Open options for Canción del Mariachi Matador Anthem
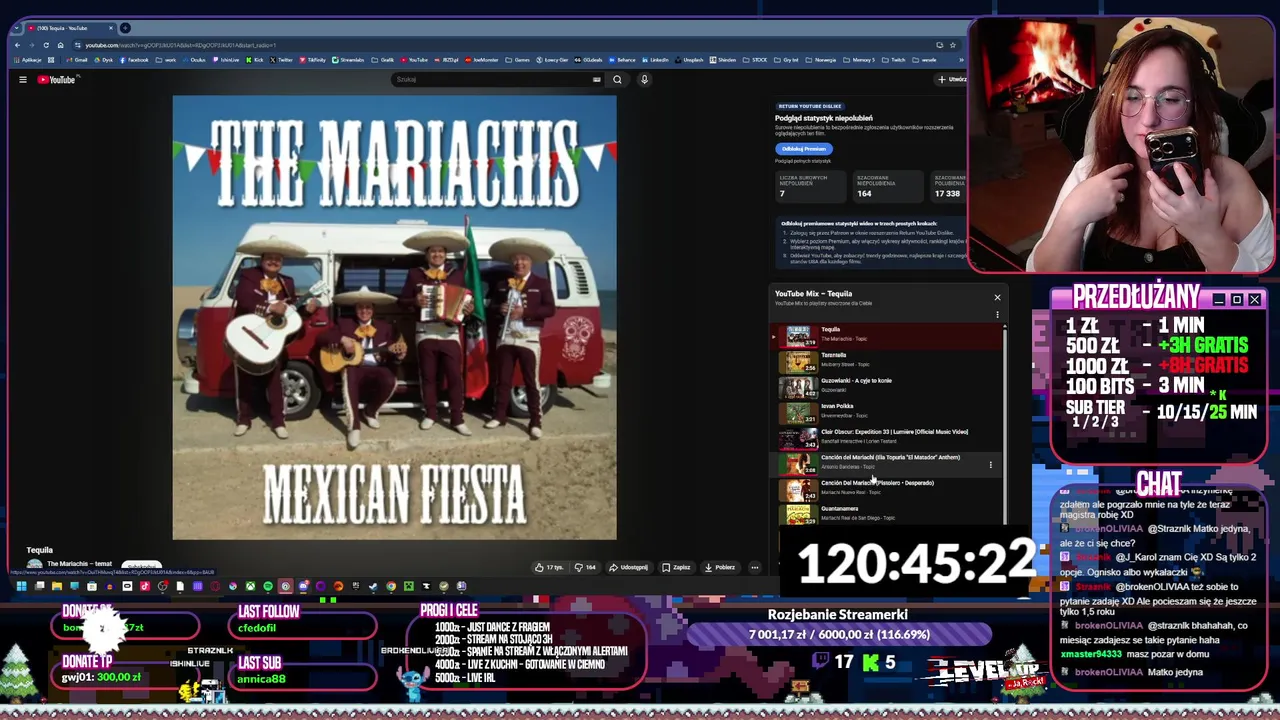This screenshot has height=720, width=1280. pyautogui.click(x=991, y=464)
